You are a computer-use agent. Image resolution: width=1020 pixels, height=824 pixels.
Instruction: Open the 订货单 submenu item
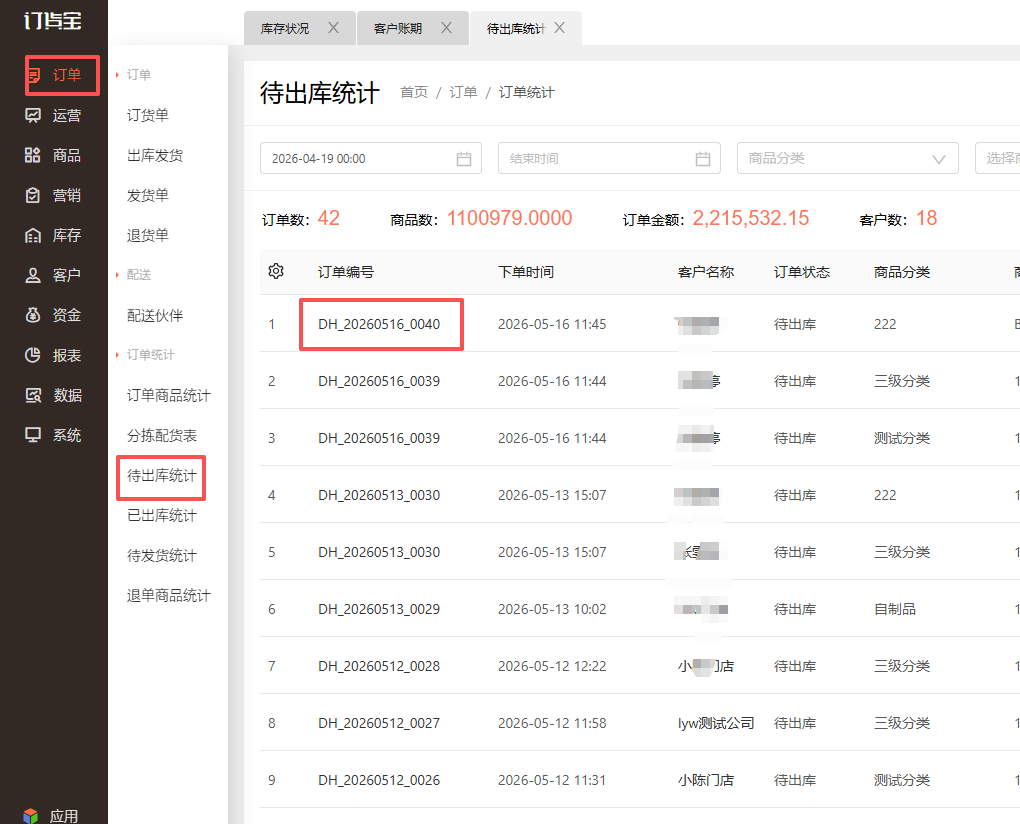tap(148, 115)
